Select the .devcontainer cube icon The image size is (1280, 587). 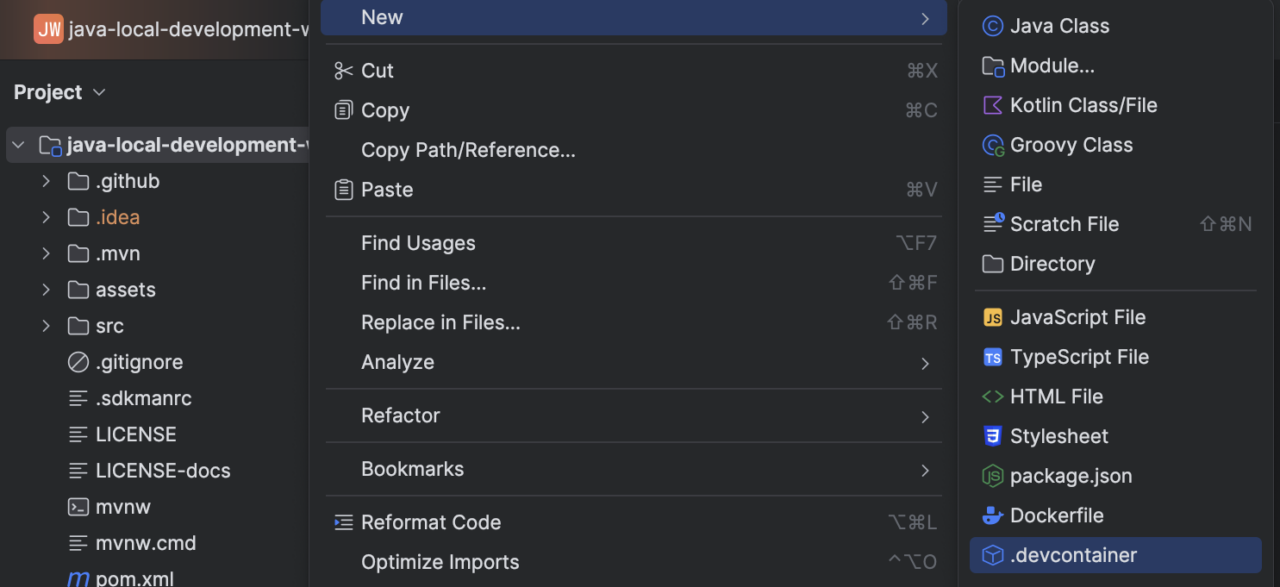pyautogui.click(x=992, y=555)
